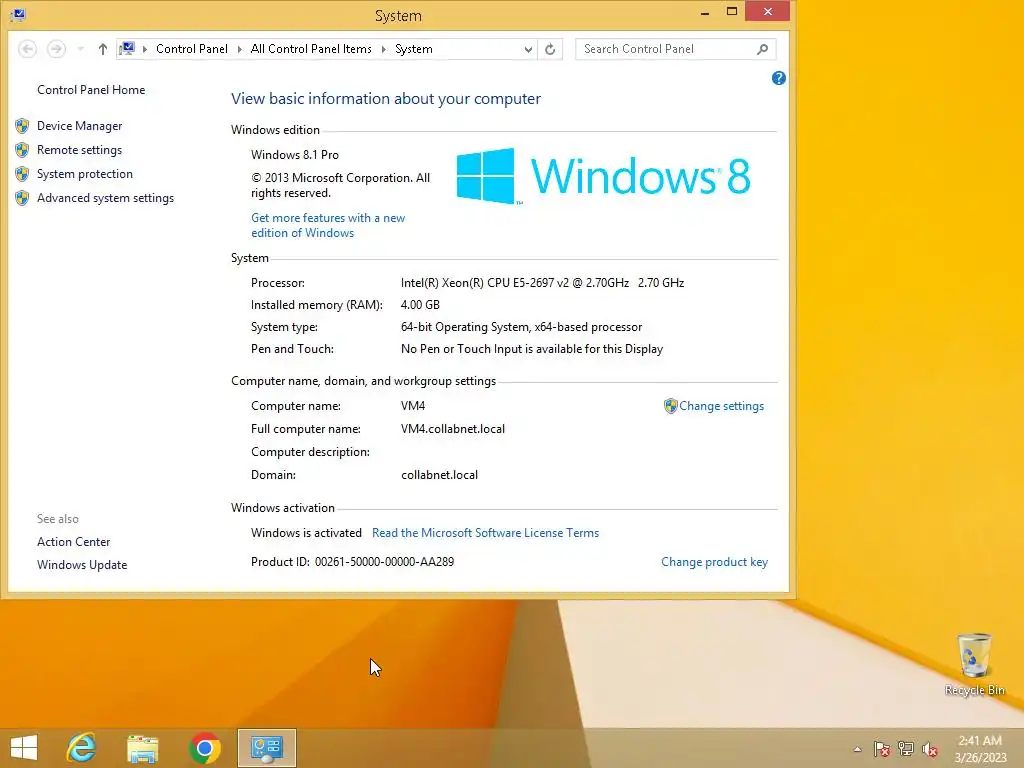The image size is (1024, 768).
Task: Open the help question mark icon
Action: click(778, 78)
